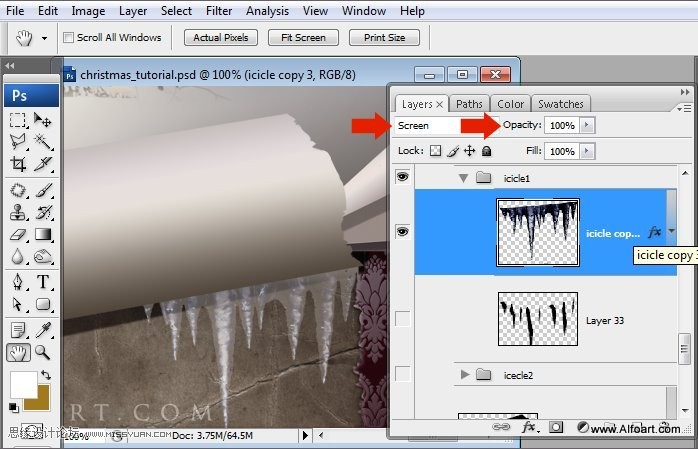Open the Layers panel options menu
The width and height of the screenshot is (698, 449).
click(684, 108)
